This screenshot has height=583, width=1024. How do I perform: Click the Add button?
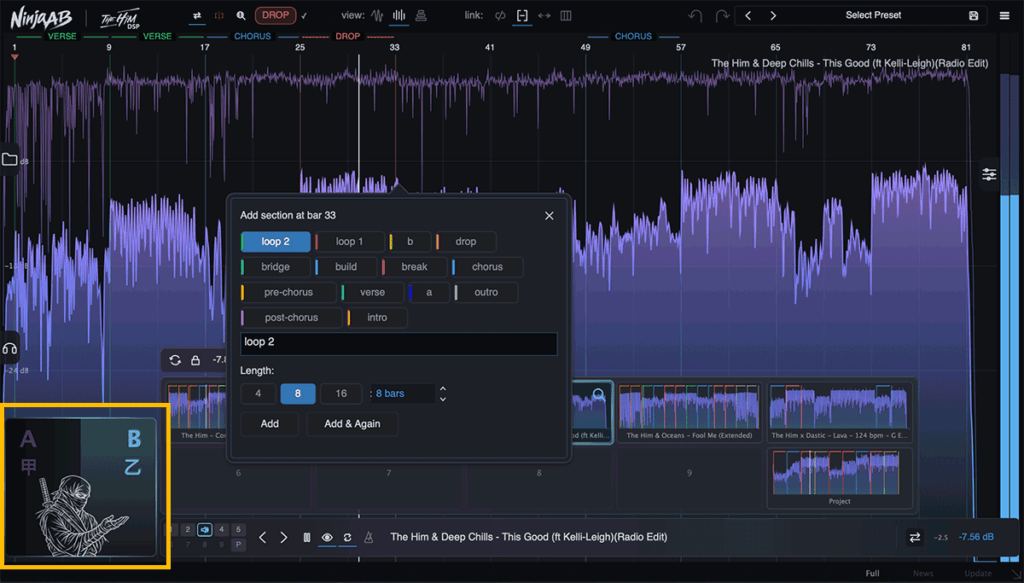coord(270,424)
